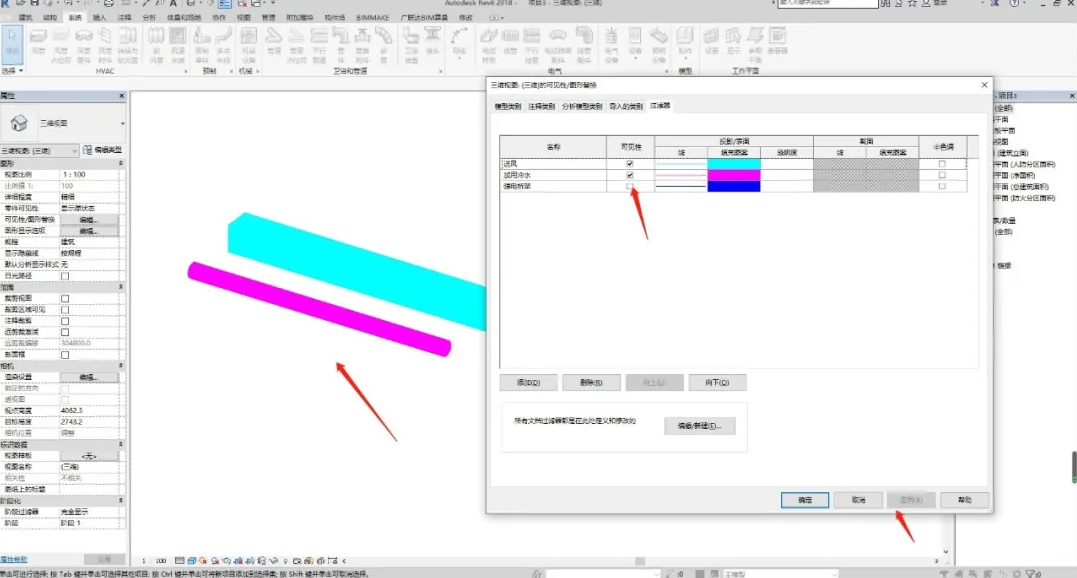The height and width of the screenshot is (578, 1077).
Task: Switch to the 模型类别 tab
Action: point(508,106)
